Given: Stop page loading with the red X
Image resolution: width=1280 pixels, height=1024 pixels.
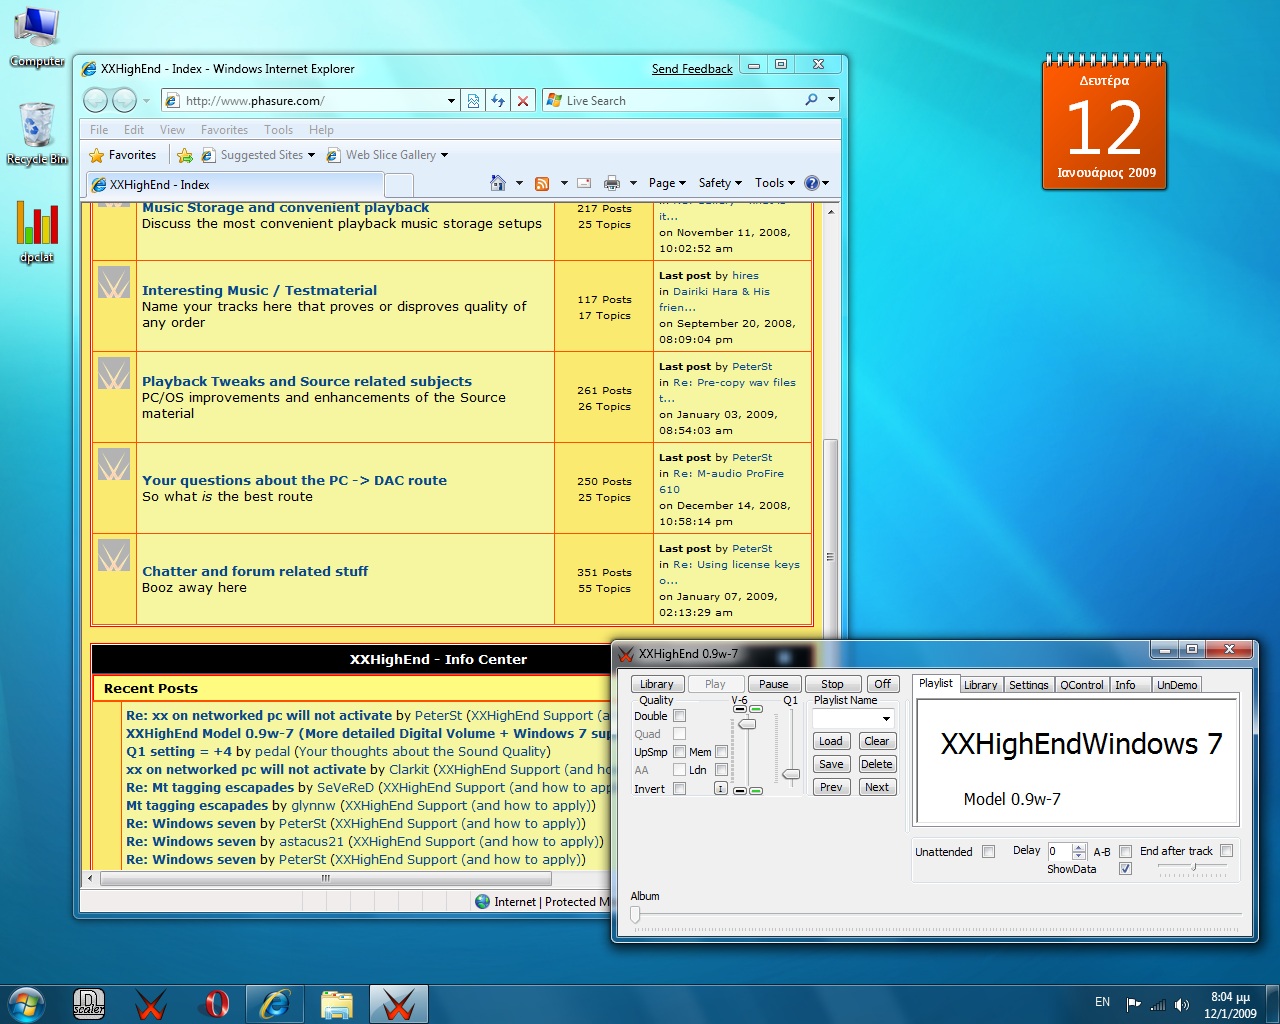Looking at the screenshot, I should [x=522, y=100].
